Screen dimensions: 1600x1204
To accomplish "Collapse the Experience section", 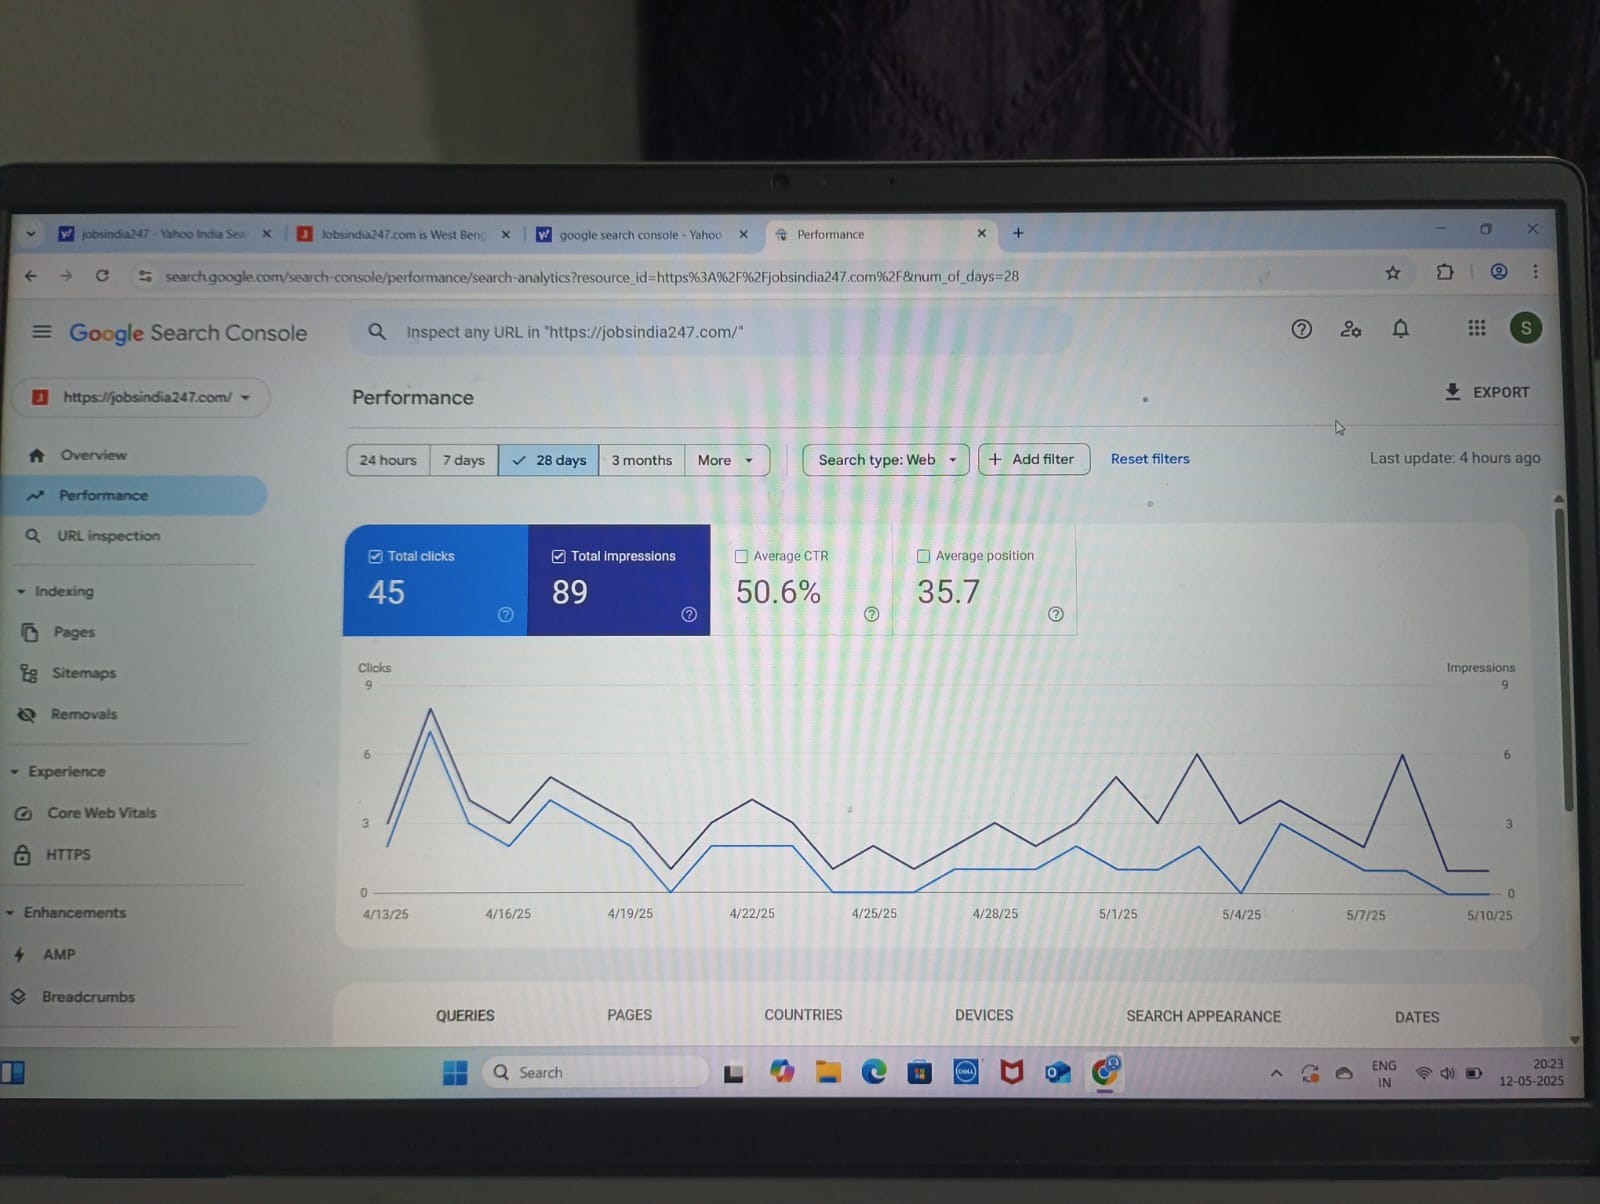I will coord(14,772).
